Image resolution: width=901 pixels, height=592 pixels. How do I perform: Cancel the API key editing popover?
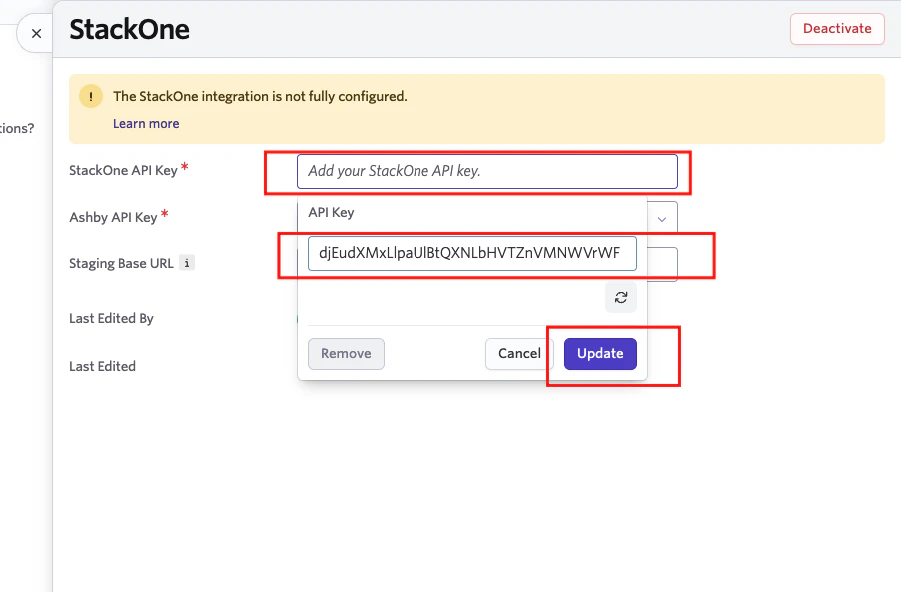518,353
